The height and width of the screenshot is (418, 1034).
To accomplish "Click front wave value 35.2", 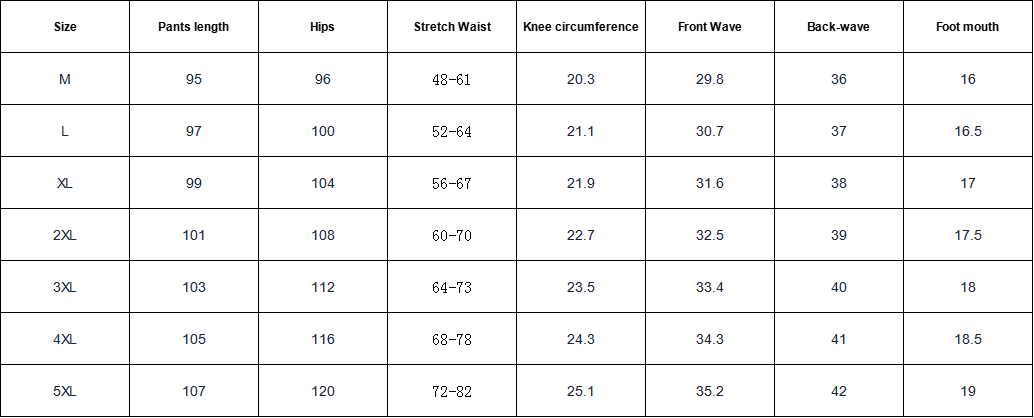I will 710,391.
